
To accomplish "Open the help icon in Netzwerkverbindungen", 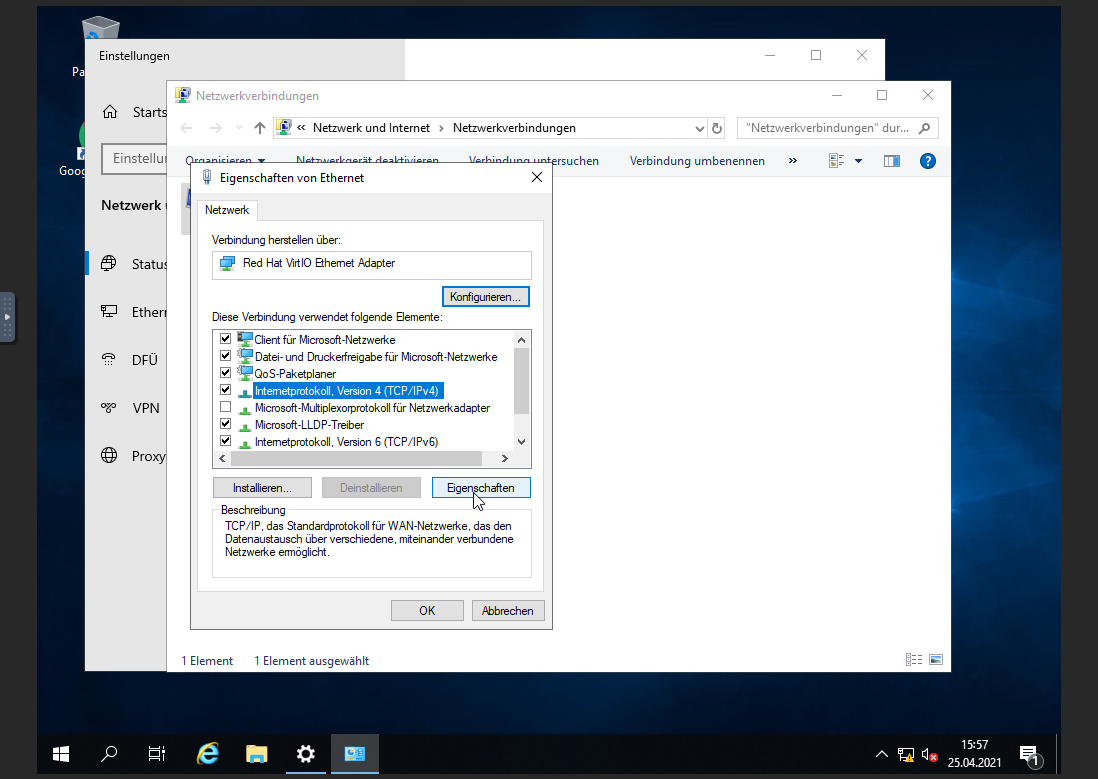I will pyautogui.click(x=928, y=161).
